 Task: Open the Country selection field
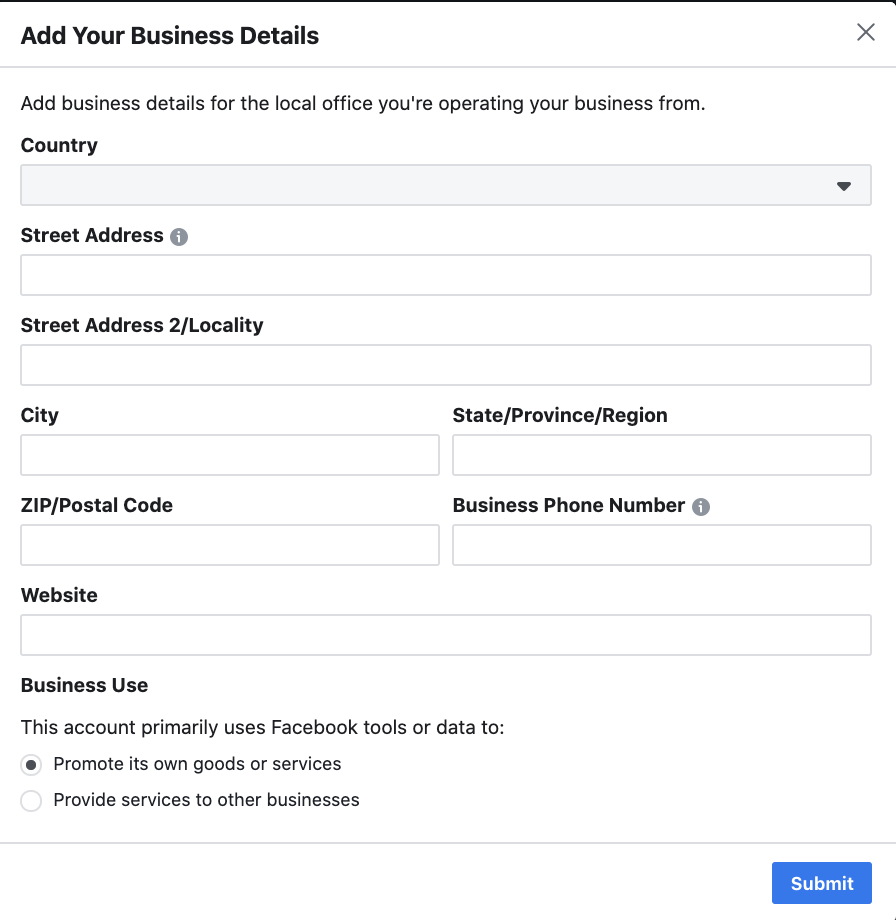[x=446, y=185]
